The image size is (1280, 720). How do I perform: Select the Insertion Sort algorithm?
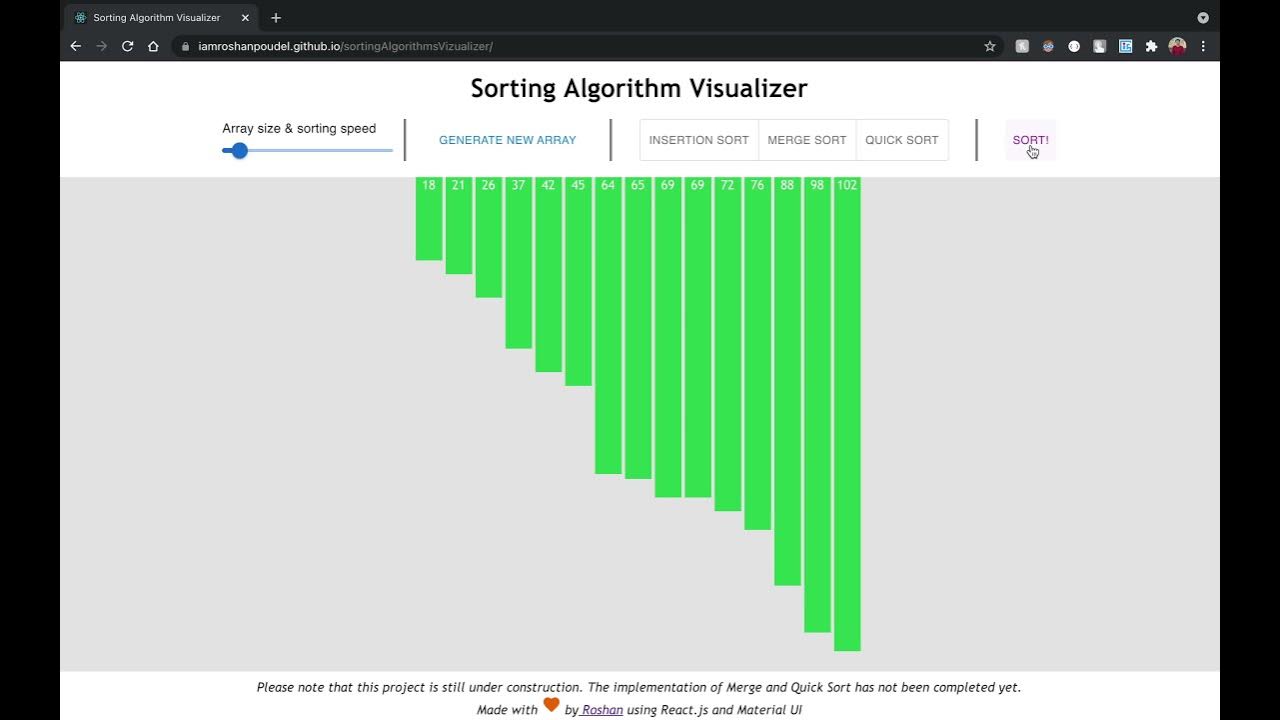click(698, 140)
